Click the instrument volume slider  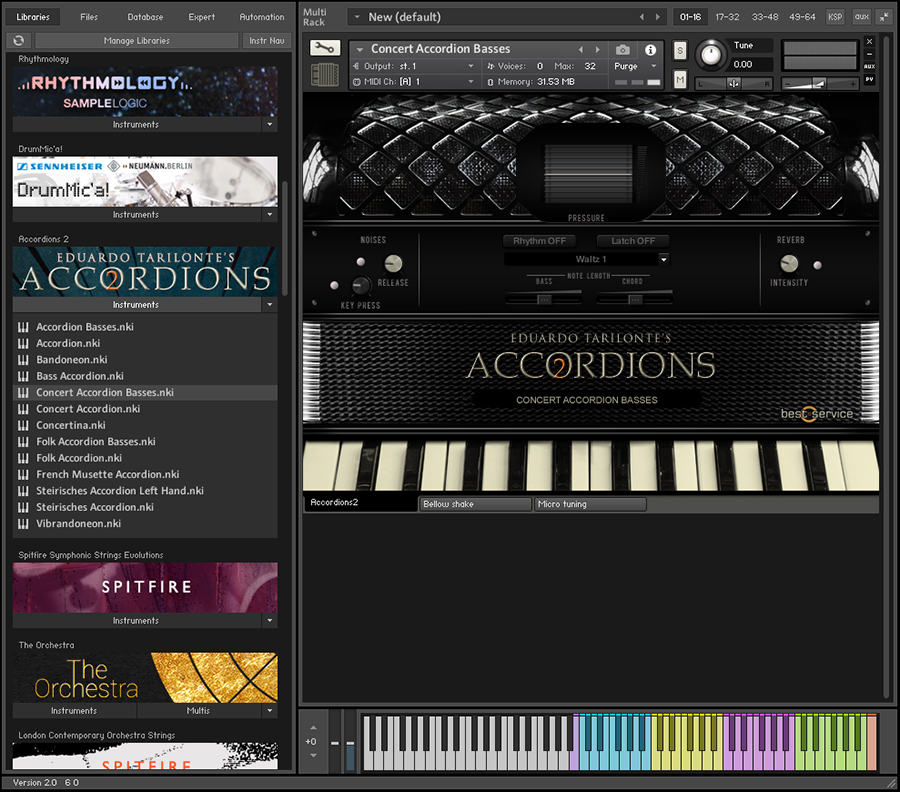click(x=819, y=84)
